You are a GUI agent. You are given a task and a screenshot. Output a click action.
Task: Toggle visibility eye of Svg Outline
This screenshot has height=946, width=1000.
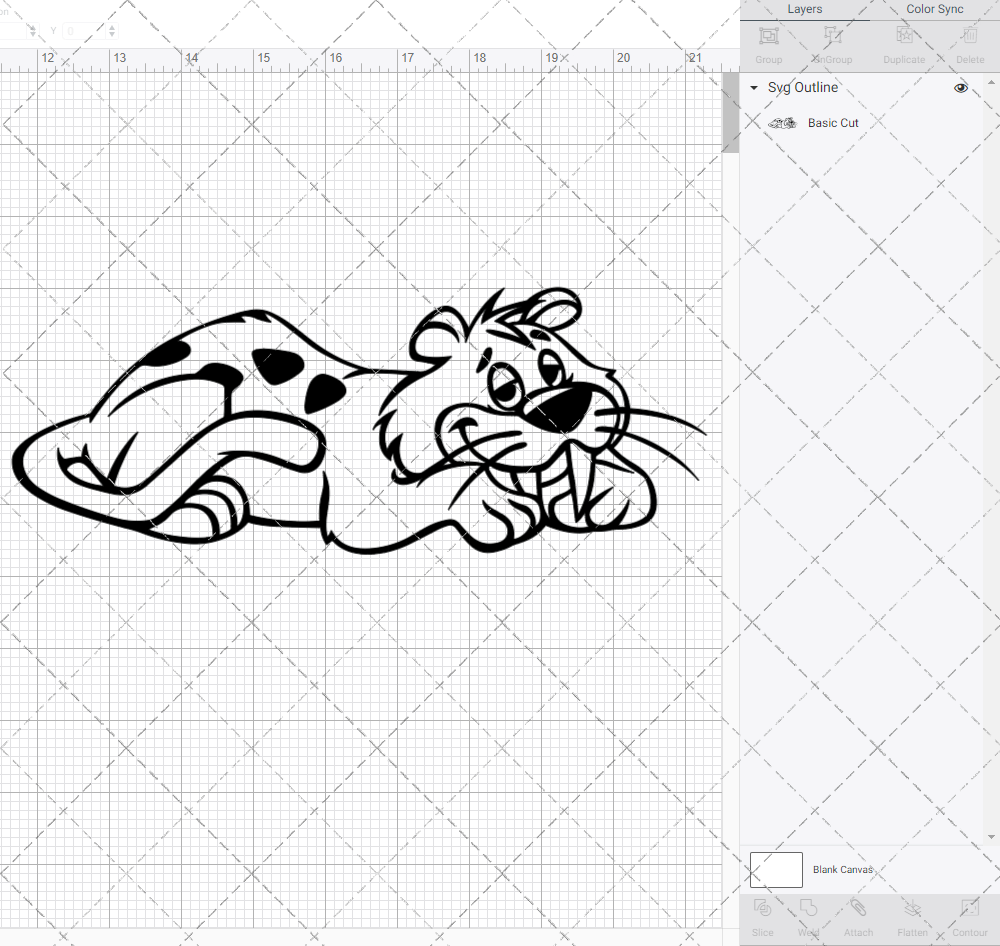[x=960, y=88]
